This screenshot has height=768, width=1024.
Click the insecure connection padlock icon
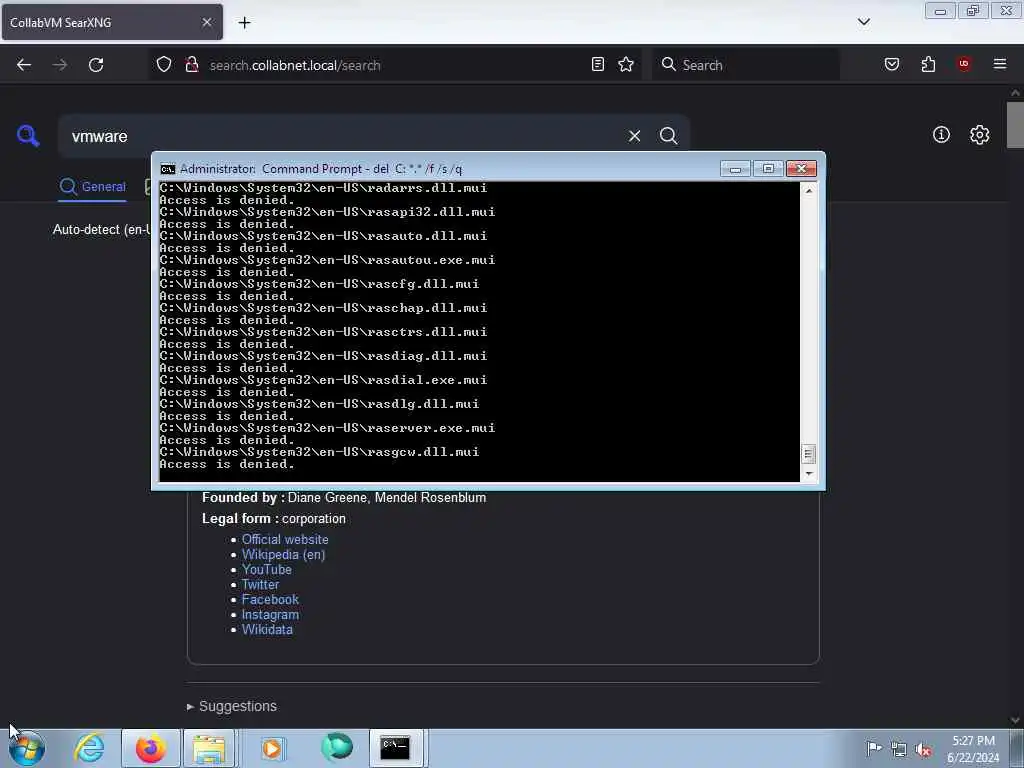pyautogui.click(x=191, y=65)
